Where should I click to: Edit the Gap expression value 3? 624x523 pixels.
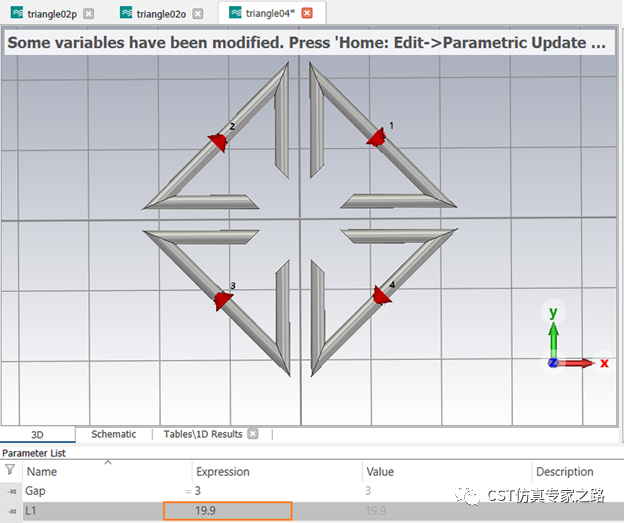click(198, 491)
